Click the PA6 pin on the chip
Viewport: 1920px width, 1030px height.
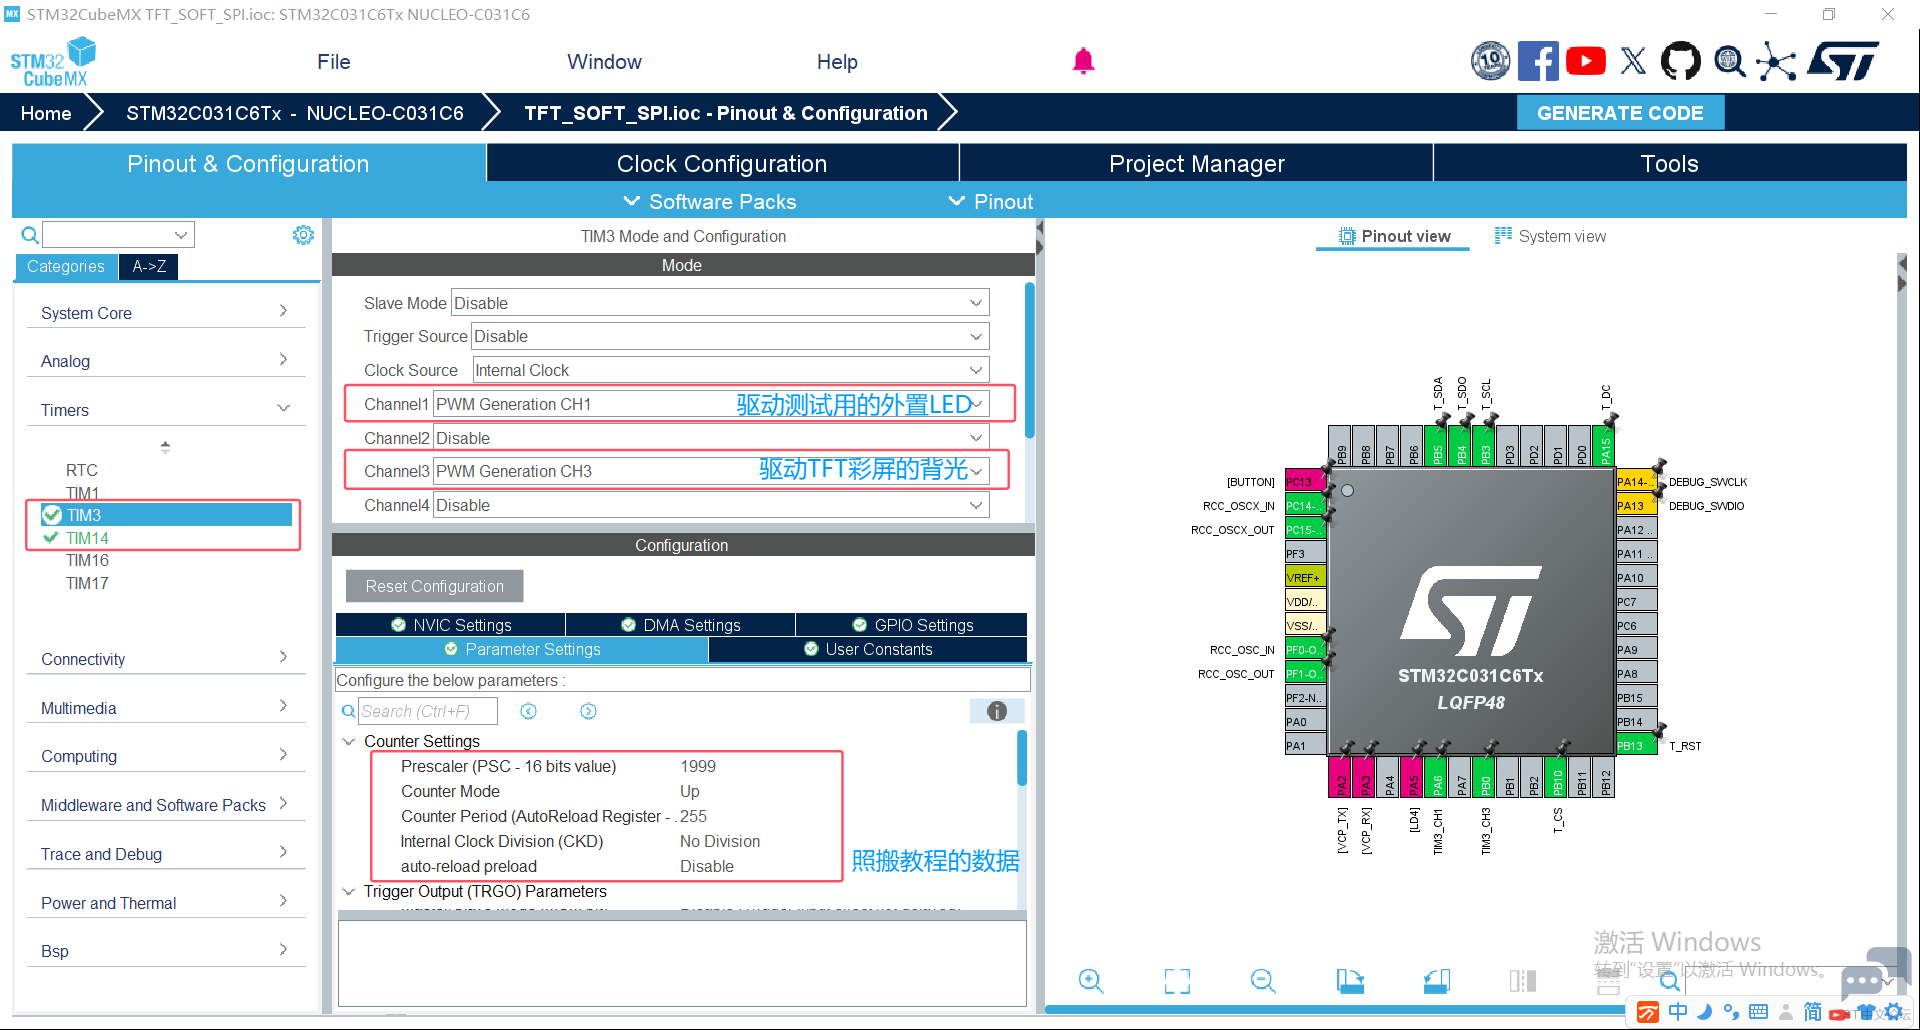(1437, 778)
